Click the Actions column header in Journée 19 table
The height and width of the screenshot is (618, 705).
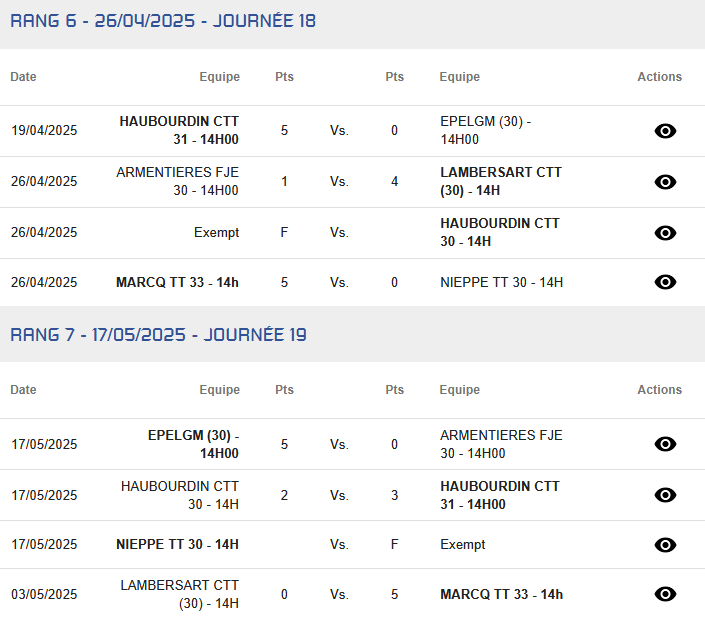coord(660,390)
